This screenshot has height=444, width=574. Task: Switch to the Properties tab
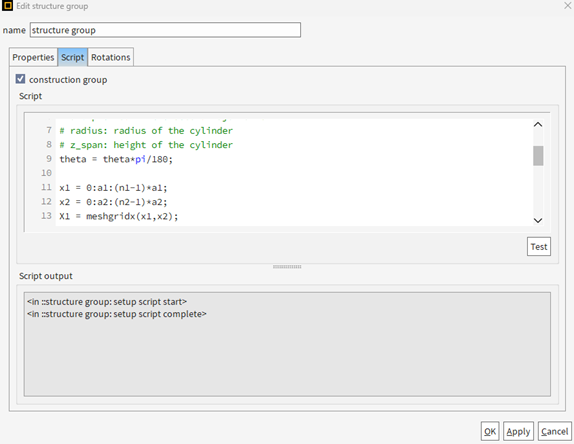[x=33, y=57]
